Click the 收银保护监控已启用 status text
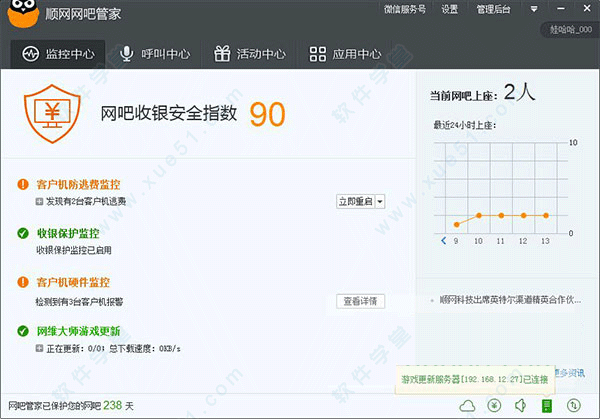600x419 pixels. 74,250
